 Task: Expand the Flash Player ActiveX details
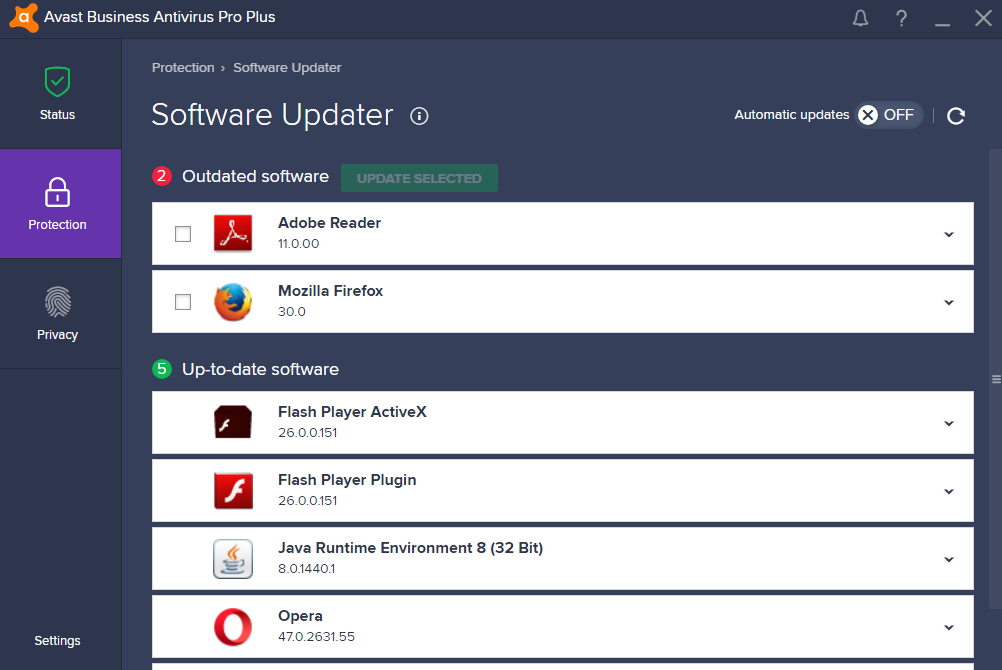coord(949,423)
